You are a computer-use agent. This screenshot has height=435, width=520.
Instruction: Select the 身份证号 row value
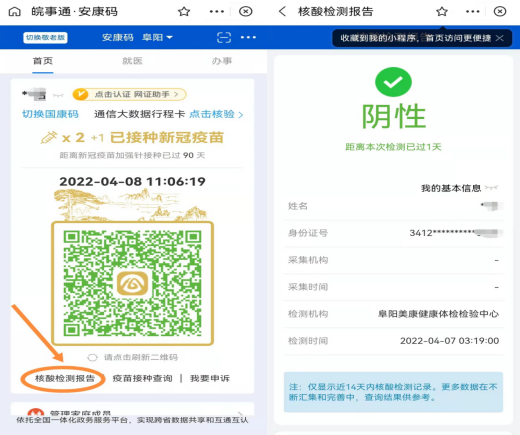(x=456, y=233)
